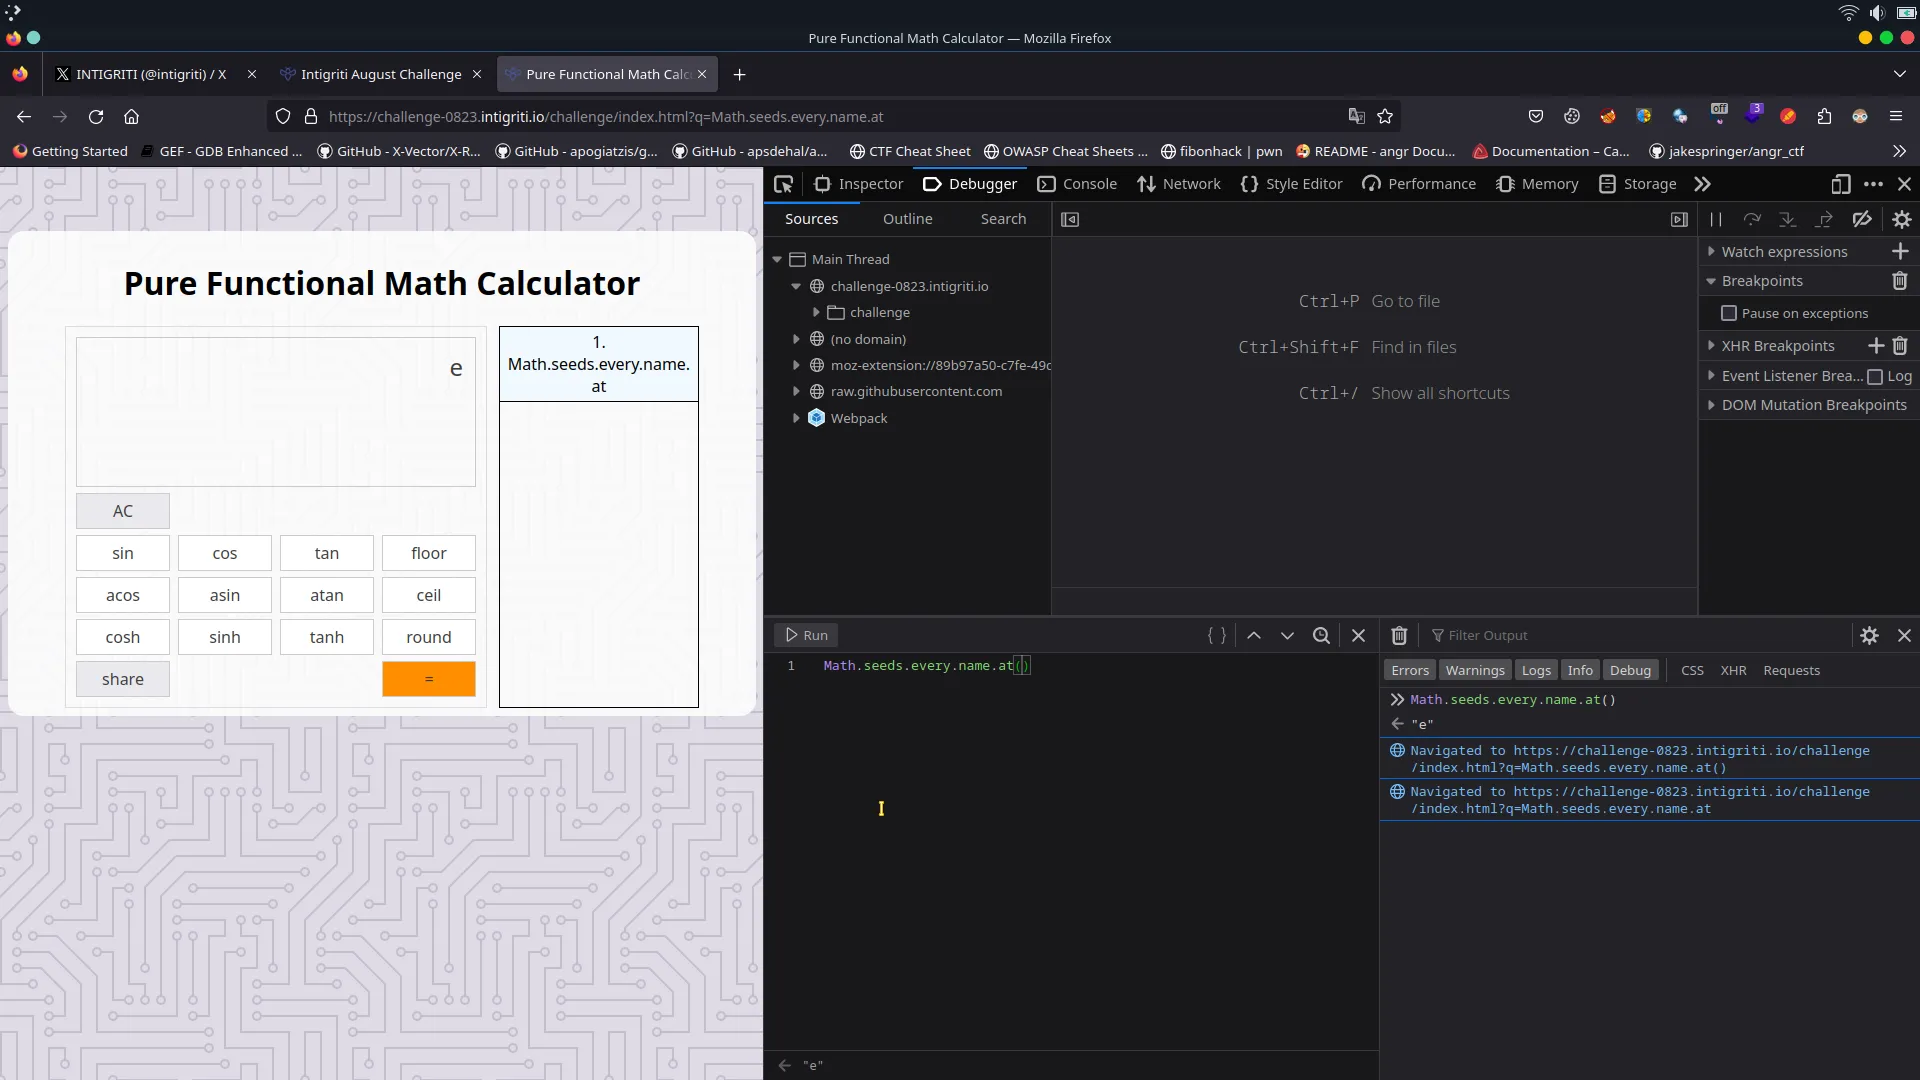Collapse the Main Thread tree node
Image resolution: width=1920 pixels, height=1080 pixels.
pyautogui.click(x=777, y=259)
